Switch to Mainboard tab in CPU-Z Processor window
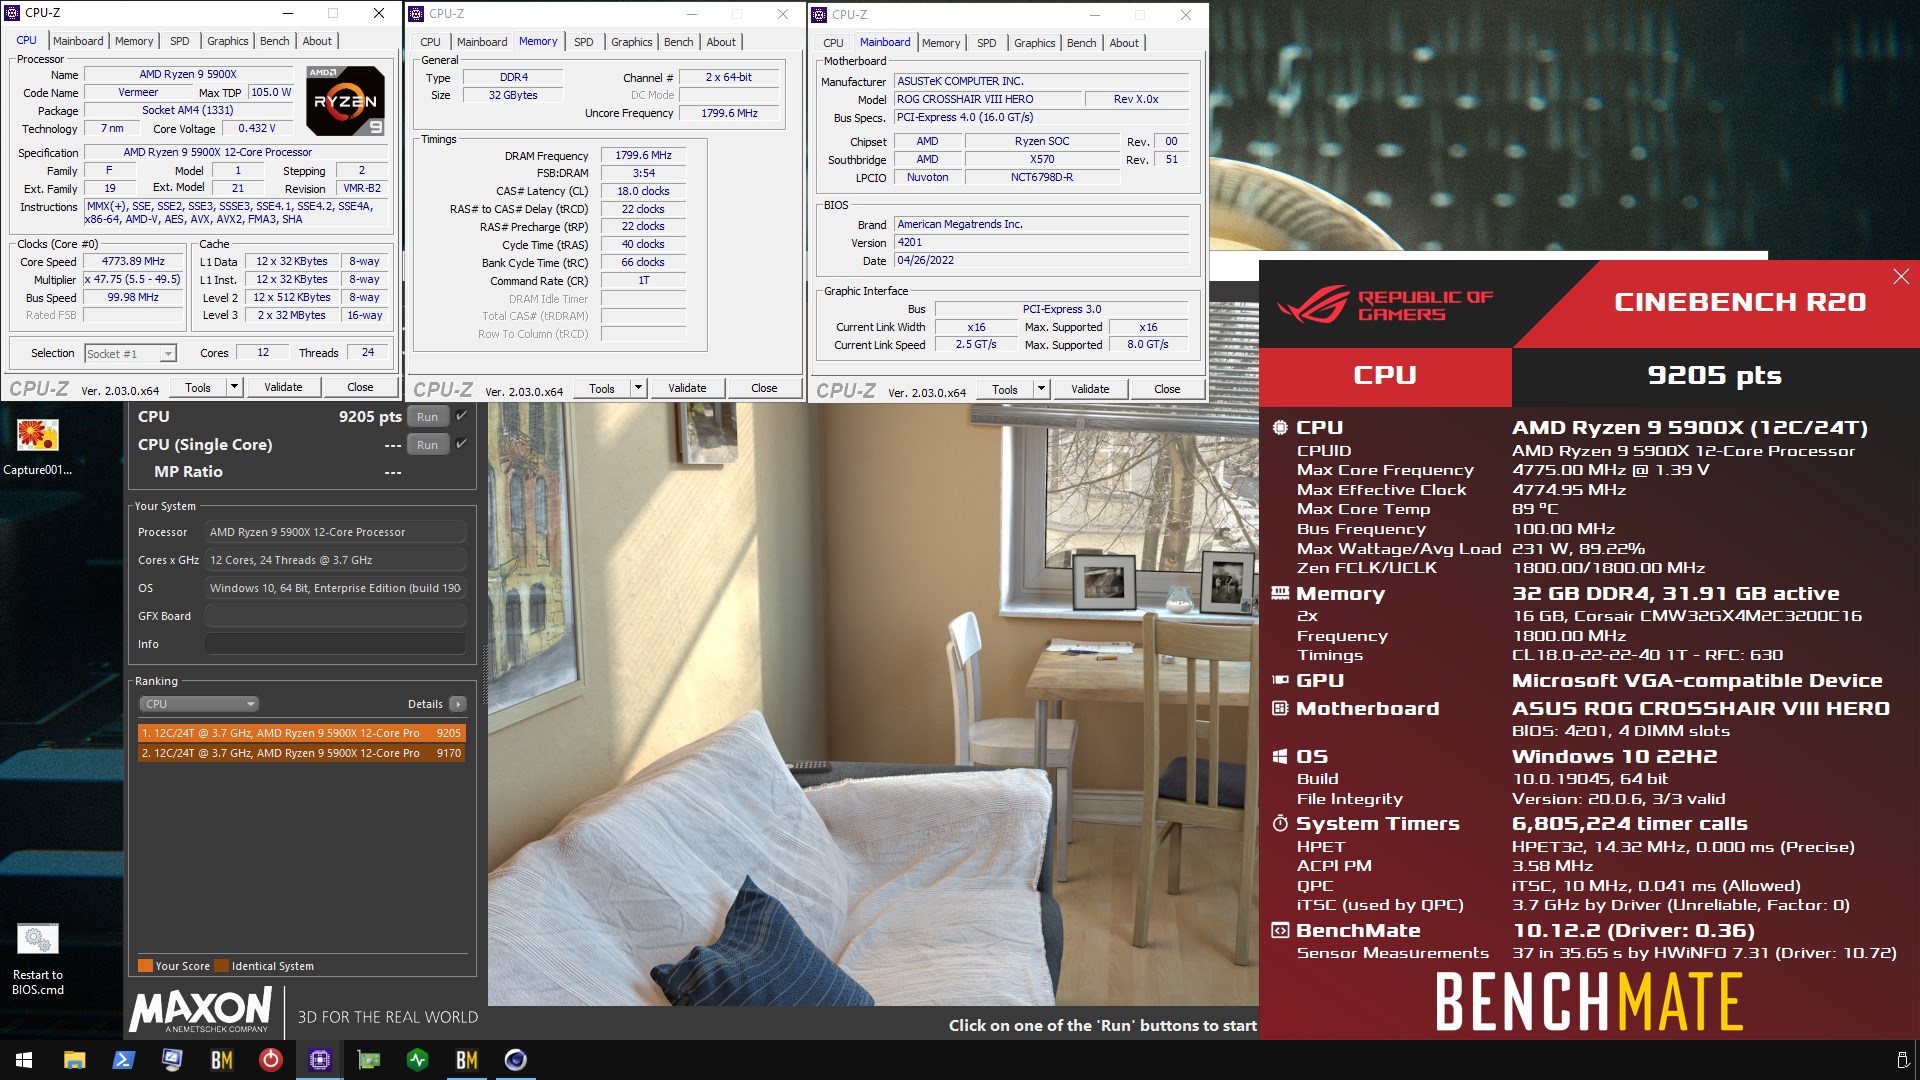Image resolution: width=1920 pixels, height=1080 pixels. [x=78, y=41]
